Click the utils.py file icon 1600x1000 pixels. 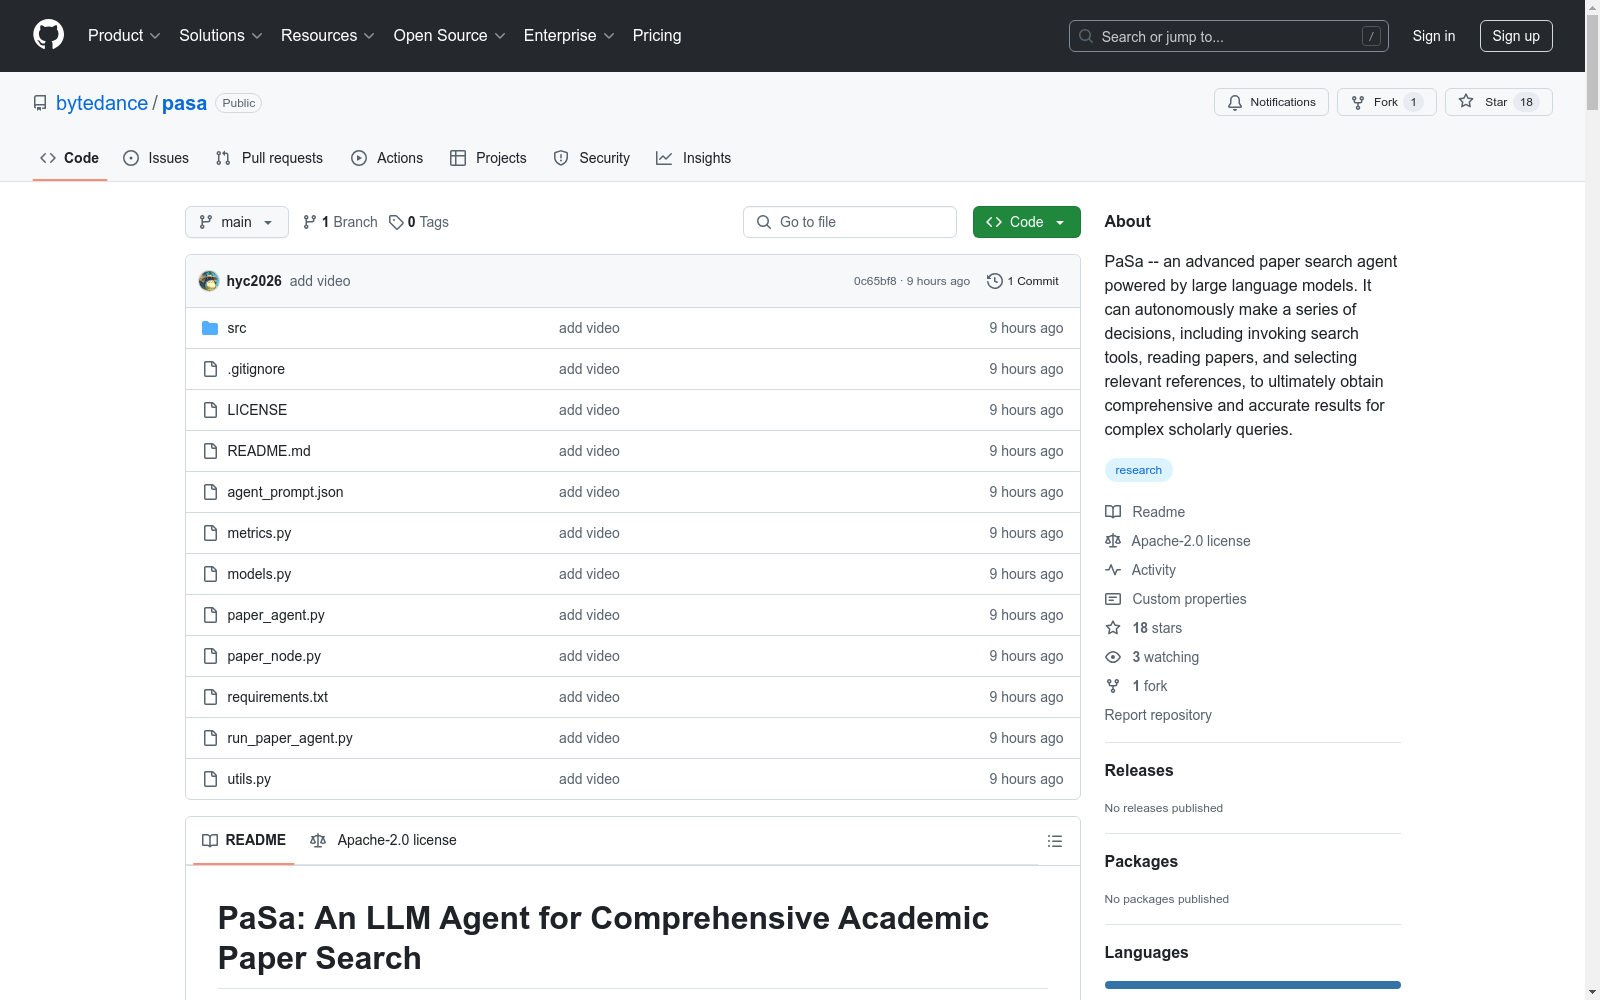[x=210, y=779]
